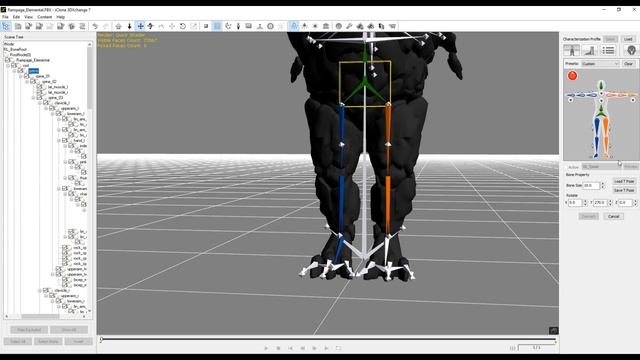Click the Load T Pose button
The height and width of the screenshot is (360, 640).
click(624, 181)
